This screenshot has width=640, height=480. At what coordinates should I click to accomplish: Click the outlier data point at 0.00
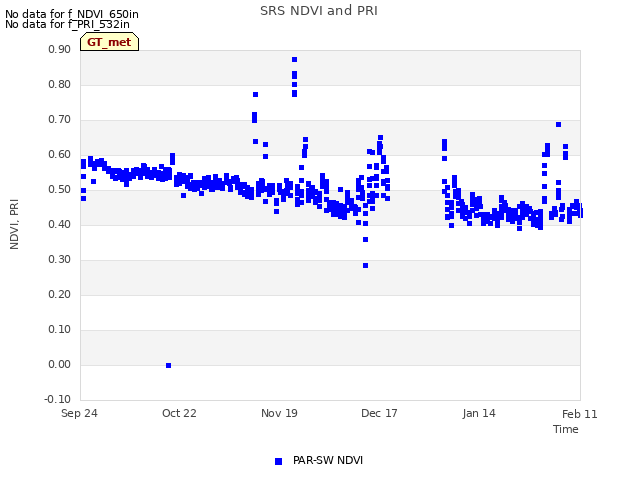point(169,365)
